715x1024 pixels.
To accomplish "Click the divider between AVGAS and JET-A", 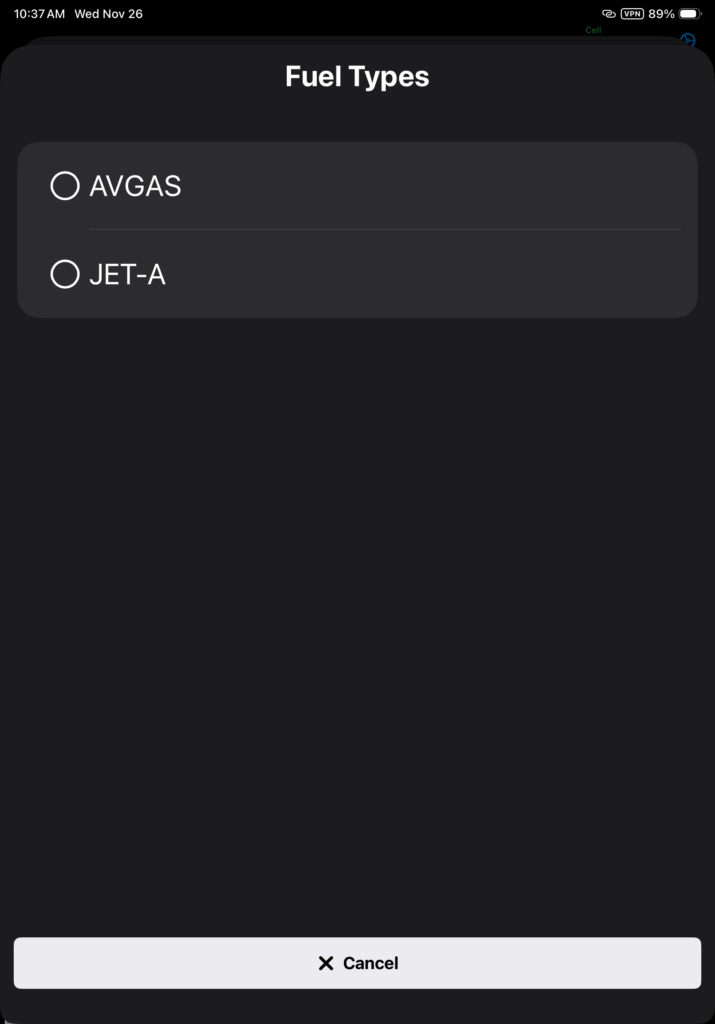I will (x=384, y=230).
